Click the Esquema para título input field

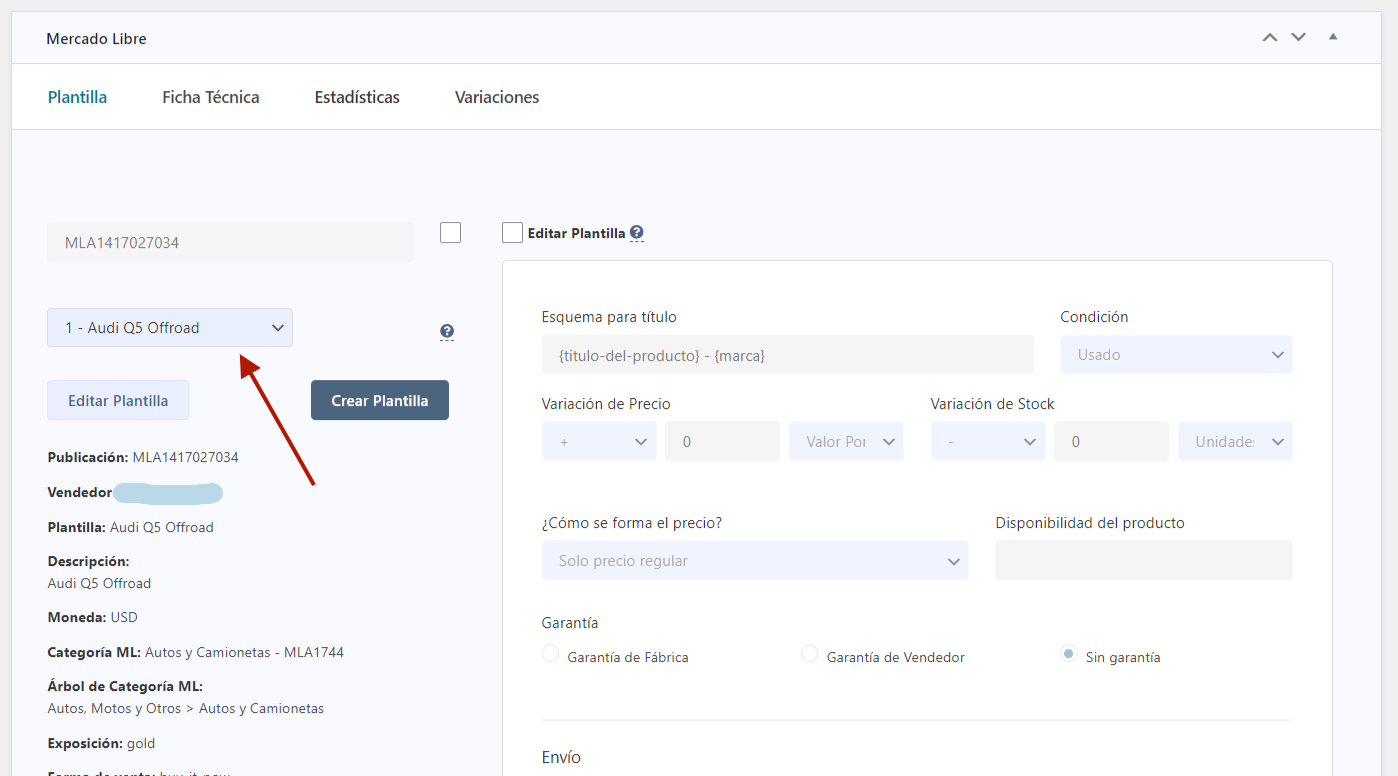point(787,355)
